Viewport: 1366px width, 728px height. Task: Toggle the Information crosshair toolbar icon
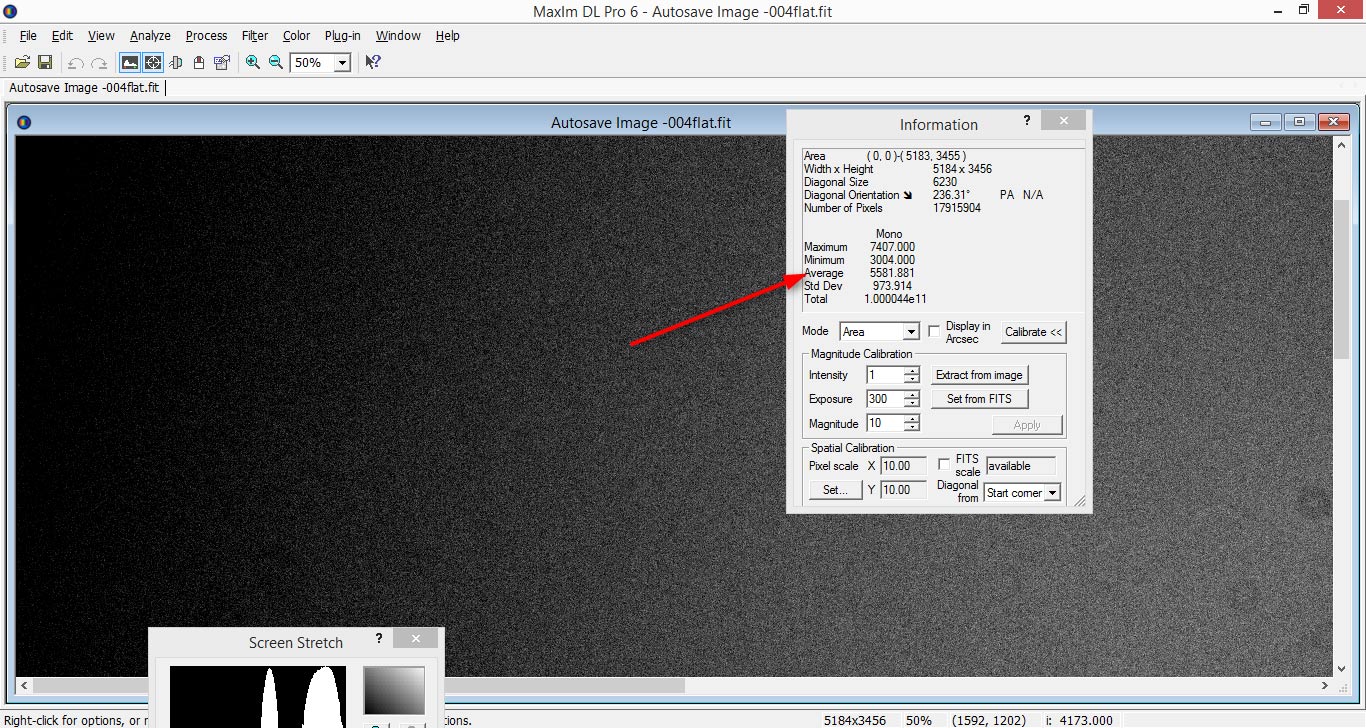152,62
